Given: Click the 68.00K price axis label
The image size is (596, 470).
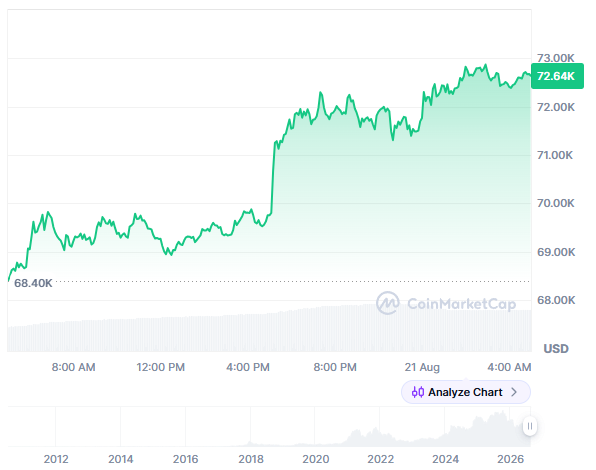Looking at the screenshot, I should pos(556,300).
